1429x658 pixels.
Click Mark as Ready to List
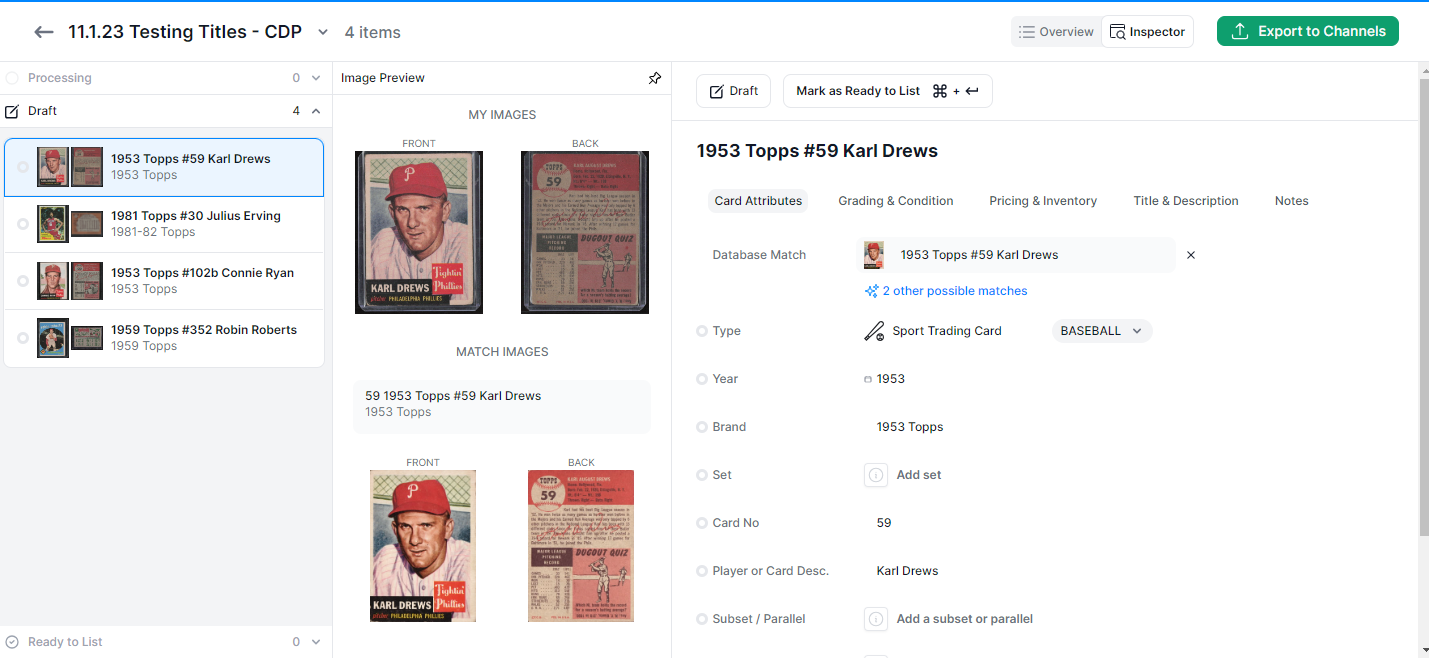(x=888, y=91)
